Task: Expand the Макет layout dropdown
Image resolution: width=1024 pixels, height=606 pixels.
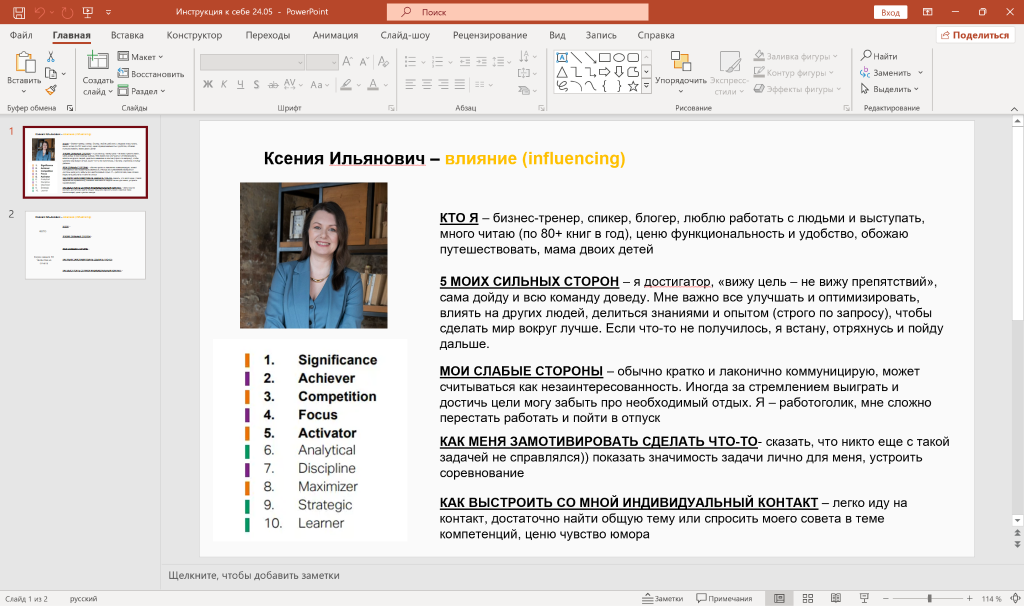Action: point(141,57)
